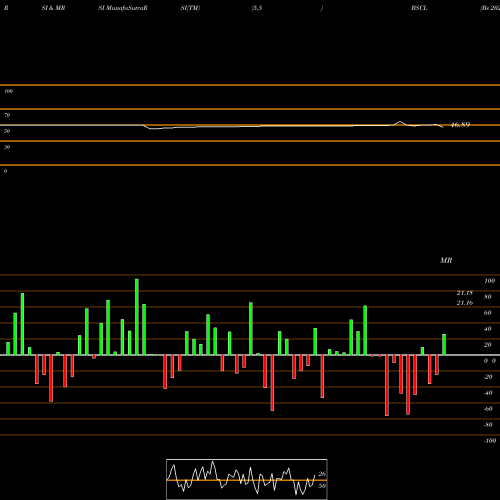Click the 50 label inside mini chart
Viewport: 500px width, 500px height.
[x=322, y=486]
